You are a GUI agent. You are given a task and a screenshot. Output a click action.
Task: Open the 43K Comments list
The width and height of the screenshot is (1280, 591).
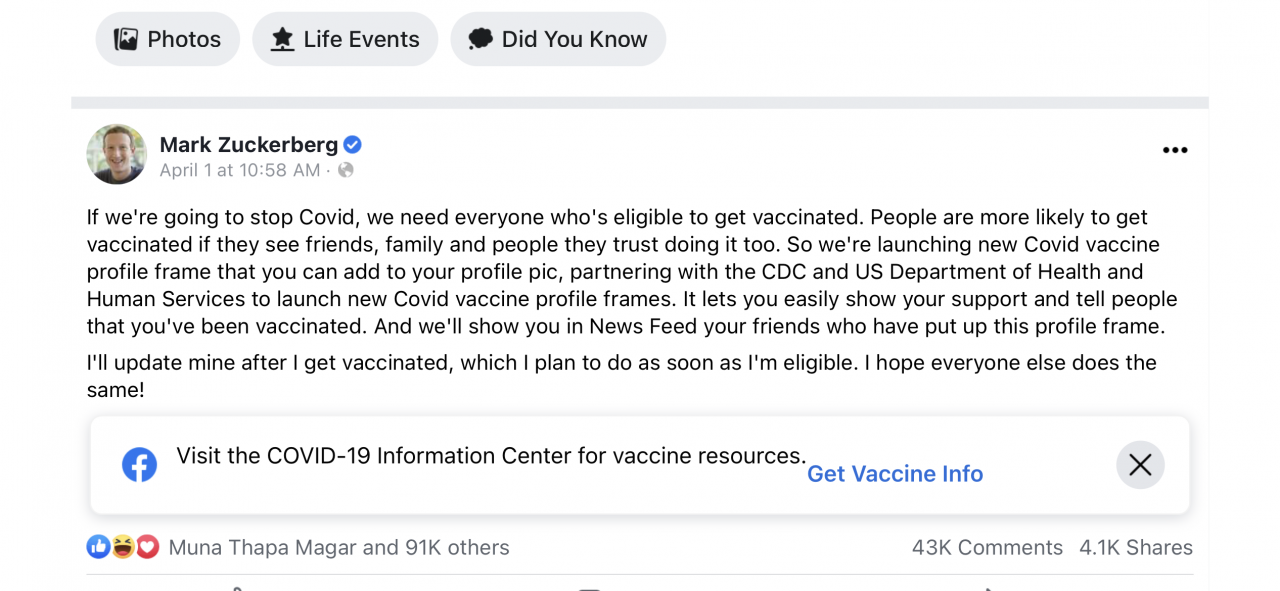pos(987,547)
